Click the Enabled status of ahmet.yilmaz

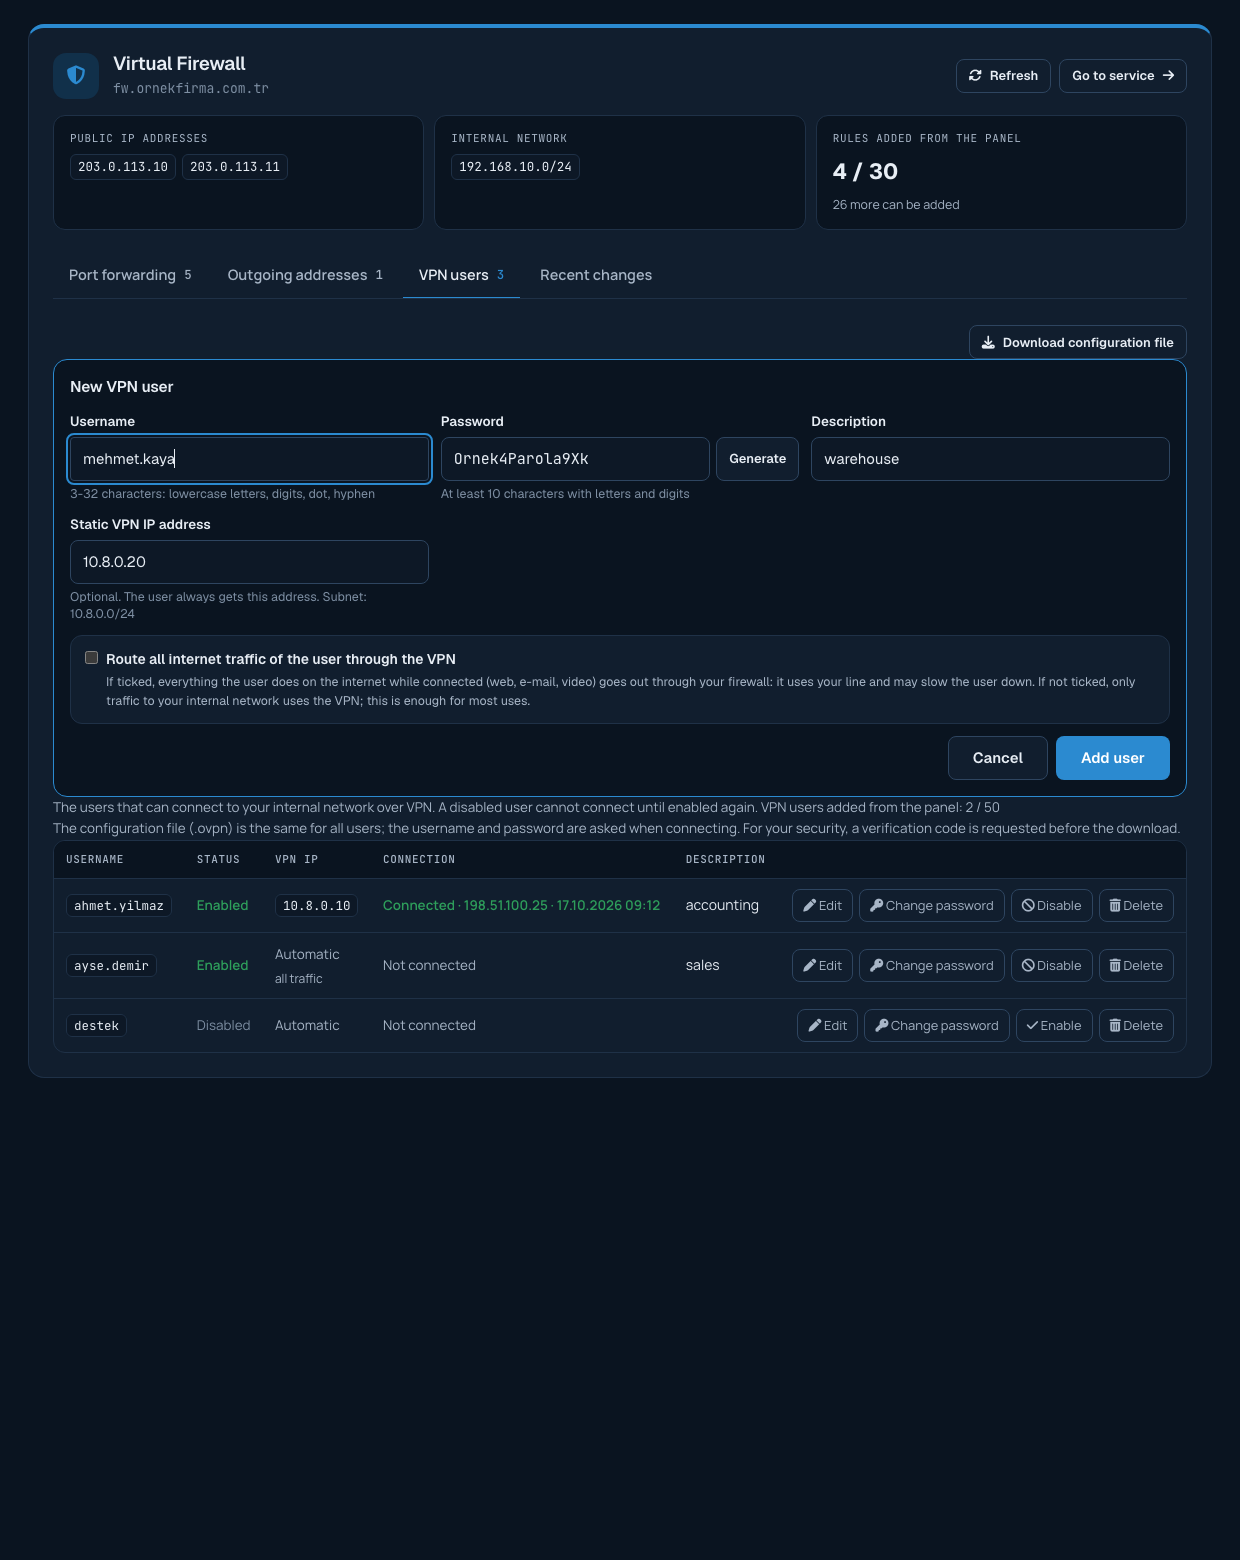pos(222,906)
